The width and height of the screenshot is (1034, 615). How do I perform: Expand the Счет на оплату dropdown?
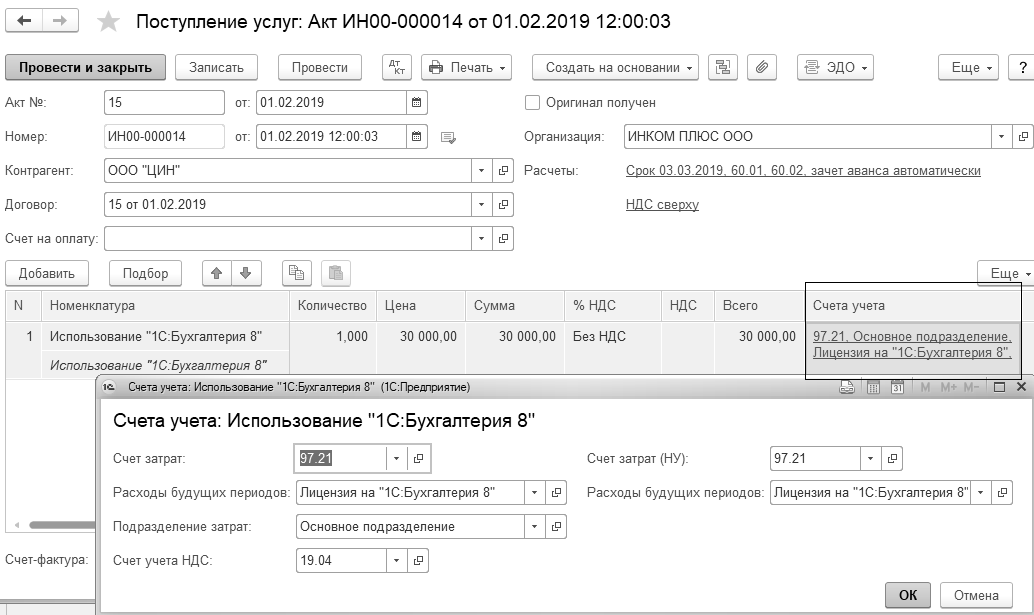pyautogui.click(x=481, y=239)
